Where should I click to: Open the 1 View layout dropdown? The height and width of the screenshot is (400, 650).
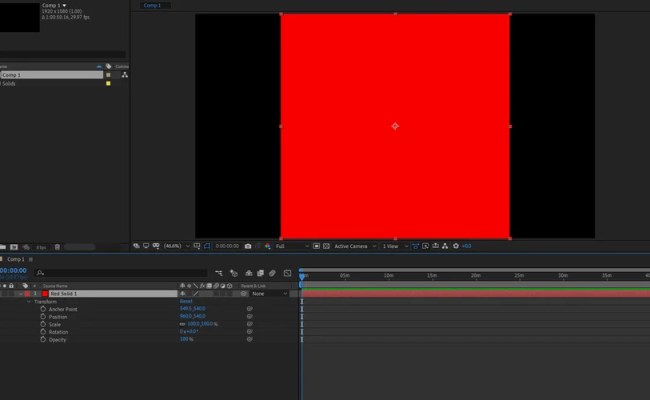[395, 246]
